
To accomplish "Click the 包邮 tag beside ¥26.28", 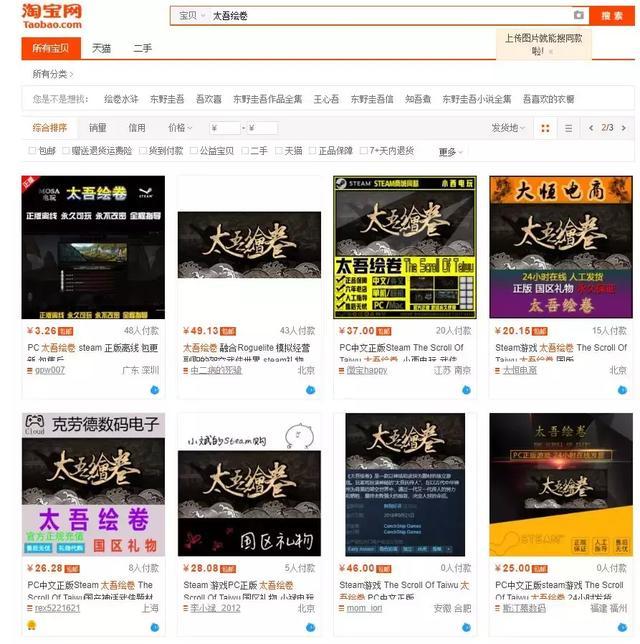I will pyautogui.click(x=72, y=569).
